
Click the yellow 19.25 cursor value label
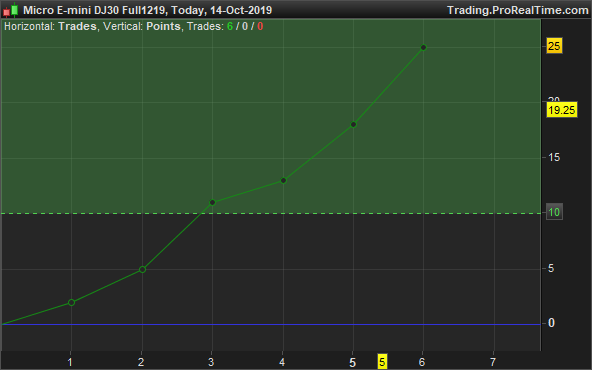(x=562, y=110)
